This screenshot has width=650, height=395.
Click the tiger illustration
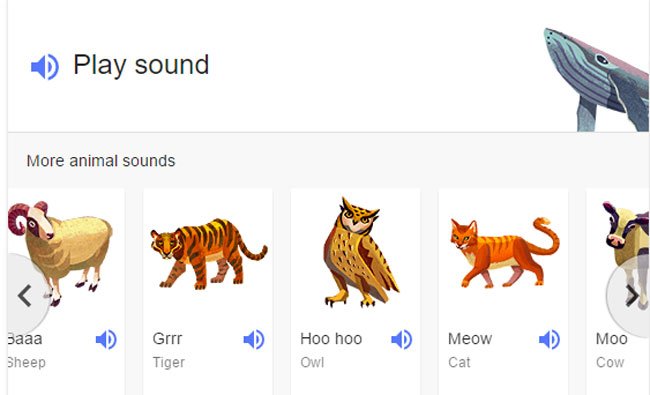(x=209, y=254)
